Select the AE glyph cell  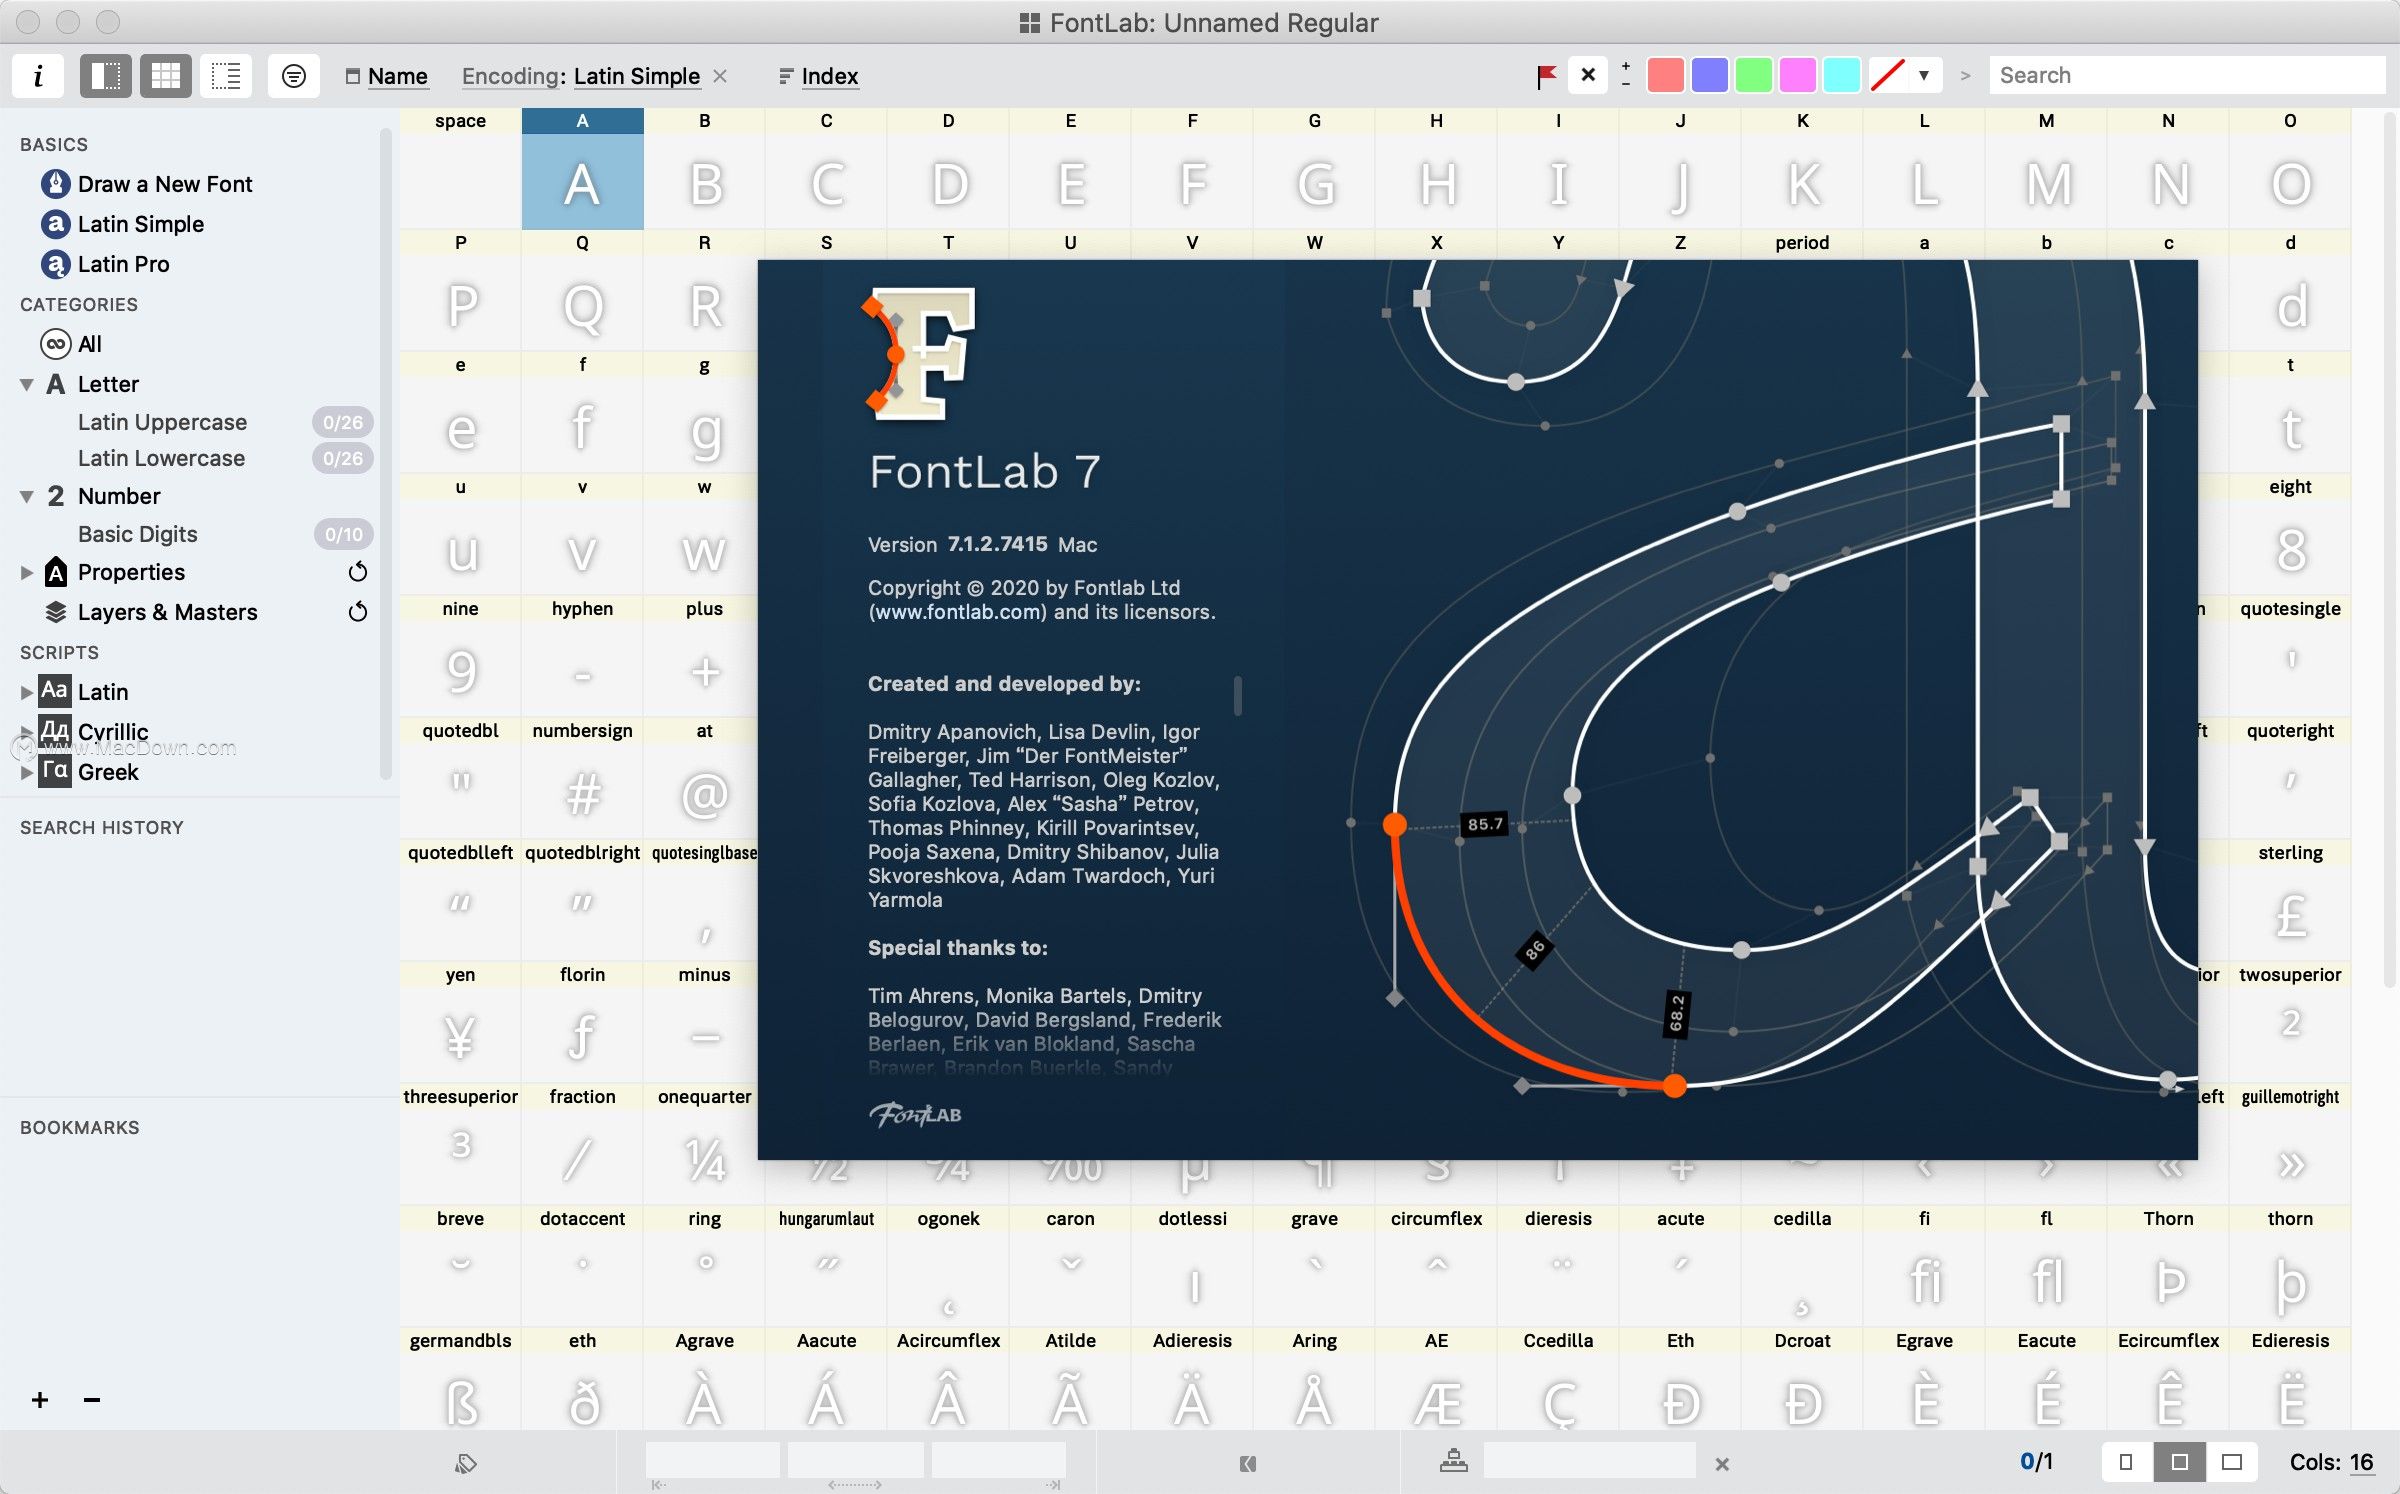pos(1436,1380)
